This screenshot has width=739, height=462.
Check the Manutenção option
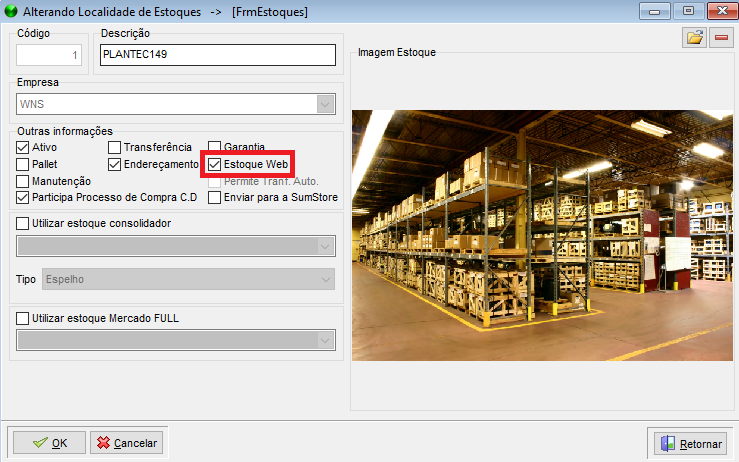click(22, 182)
